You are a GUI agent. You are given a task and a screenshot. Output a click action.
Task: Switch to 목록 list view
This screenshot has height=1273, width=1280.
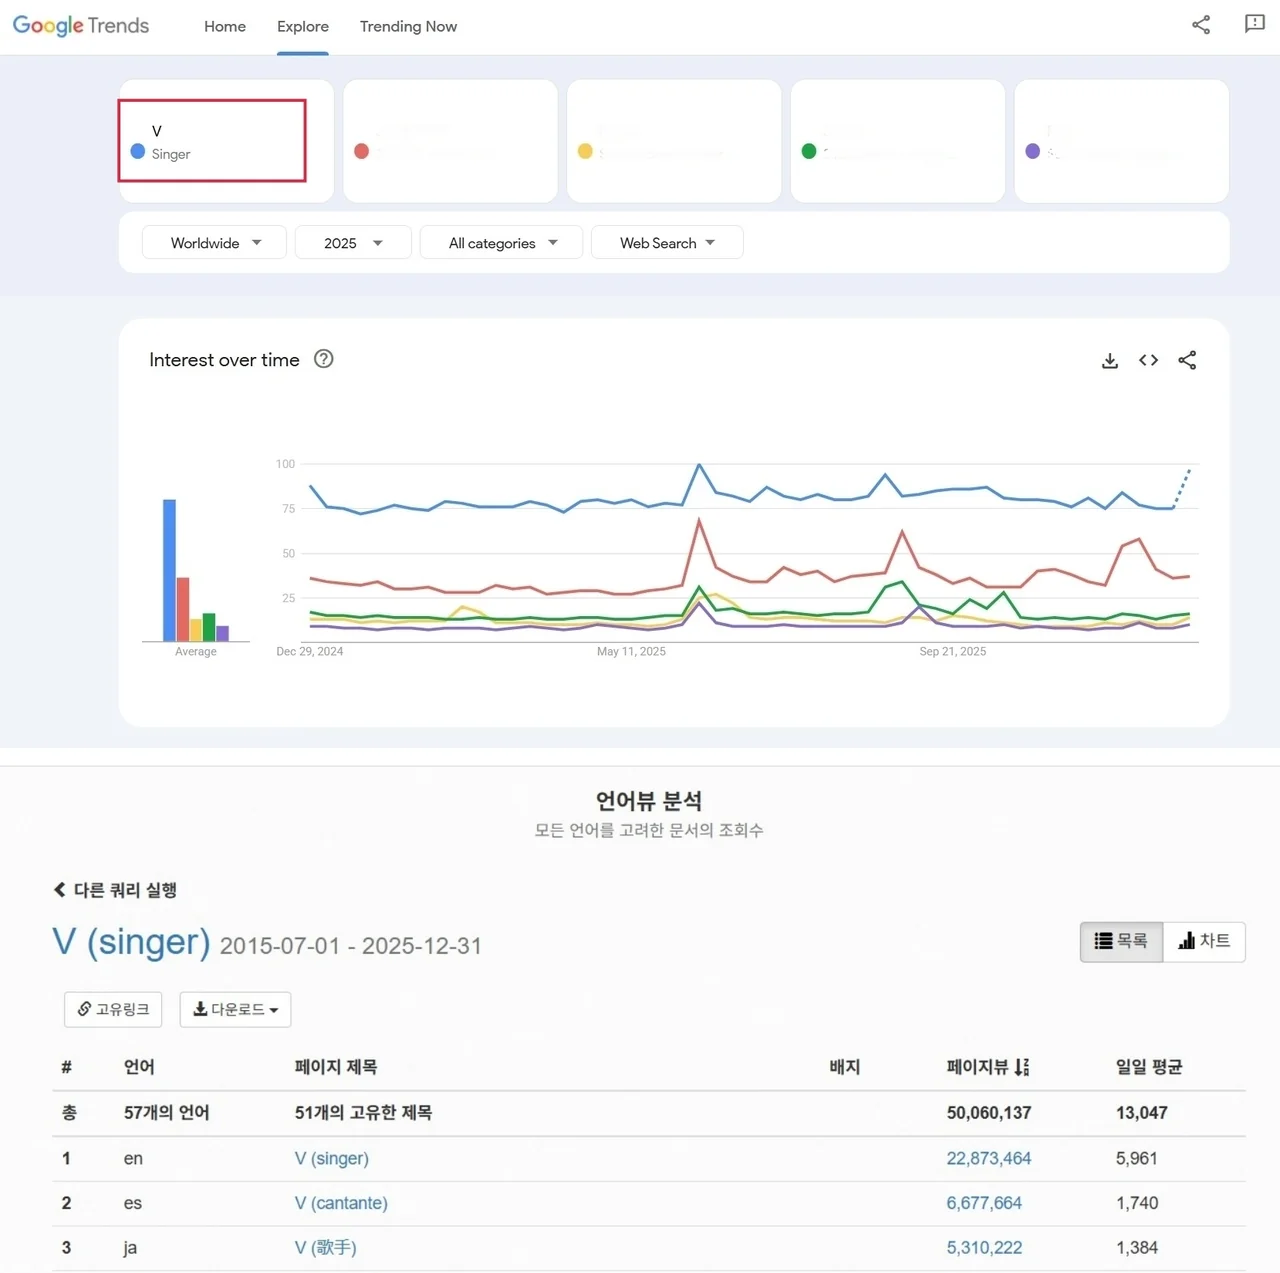tap(1121, 941)
